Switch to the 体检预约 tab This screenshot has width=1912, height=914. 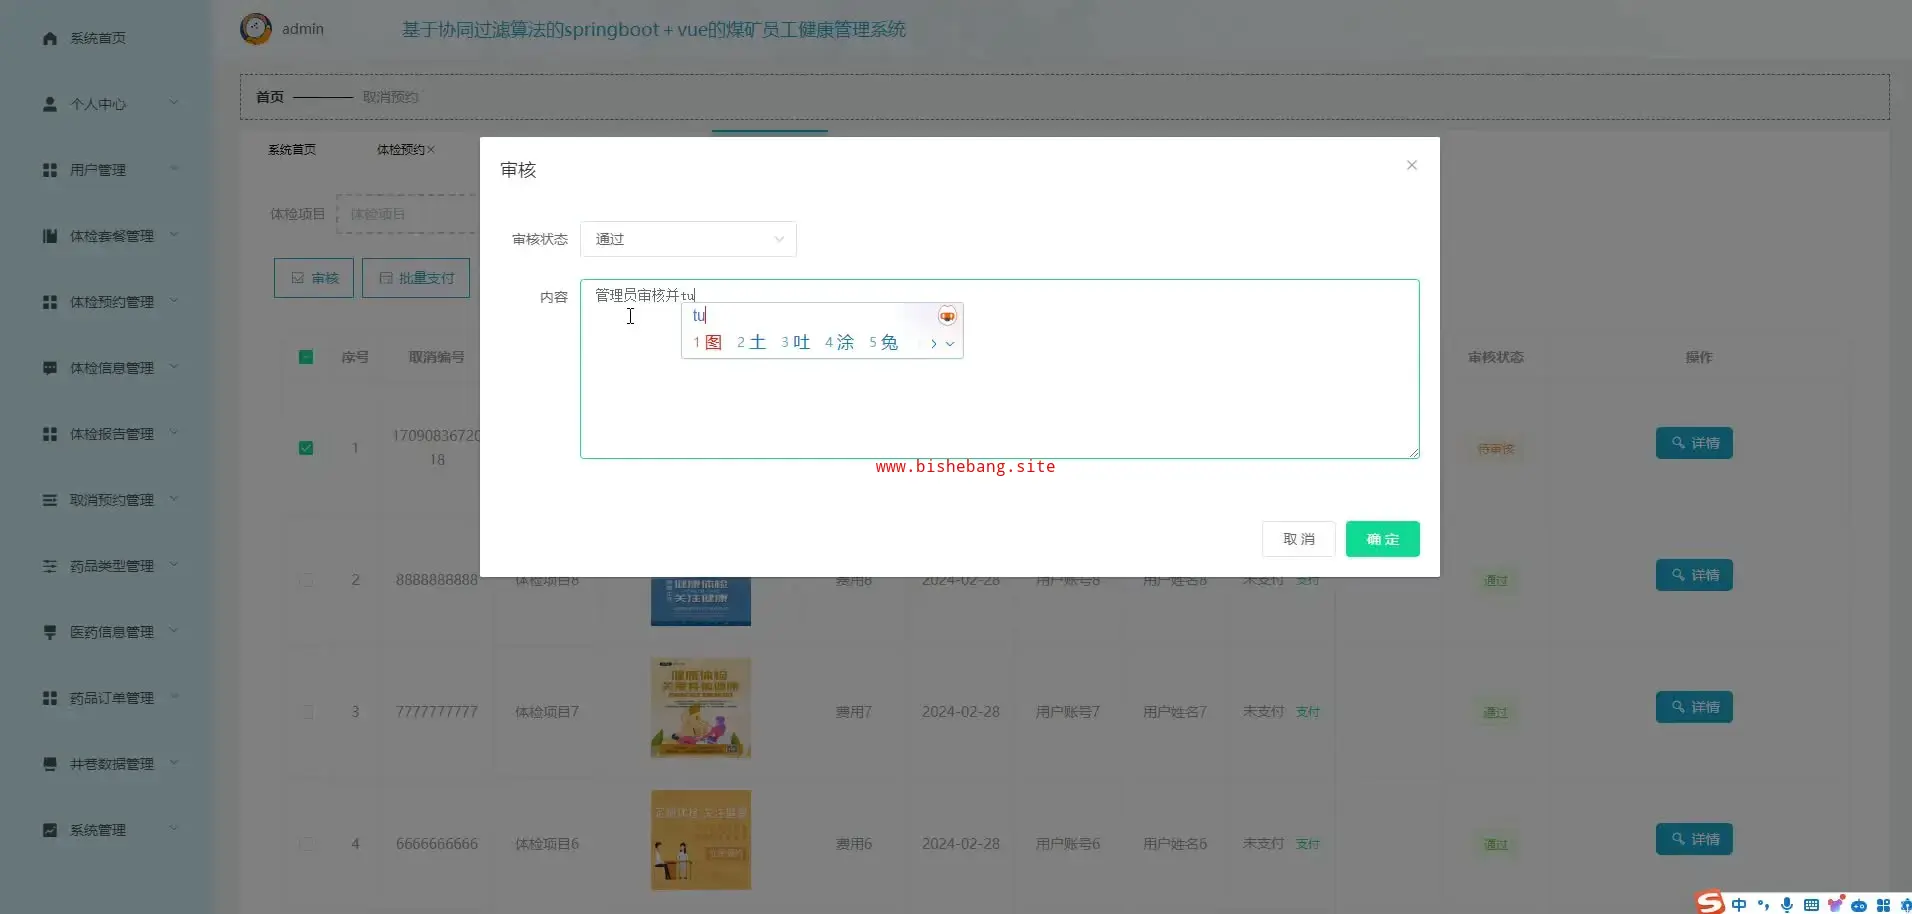point(400,150)
